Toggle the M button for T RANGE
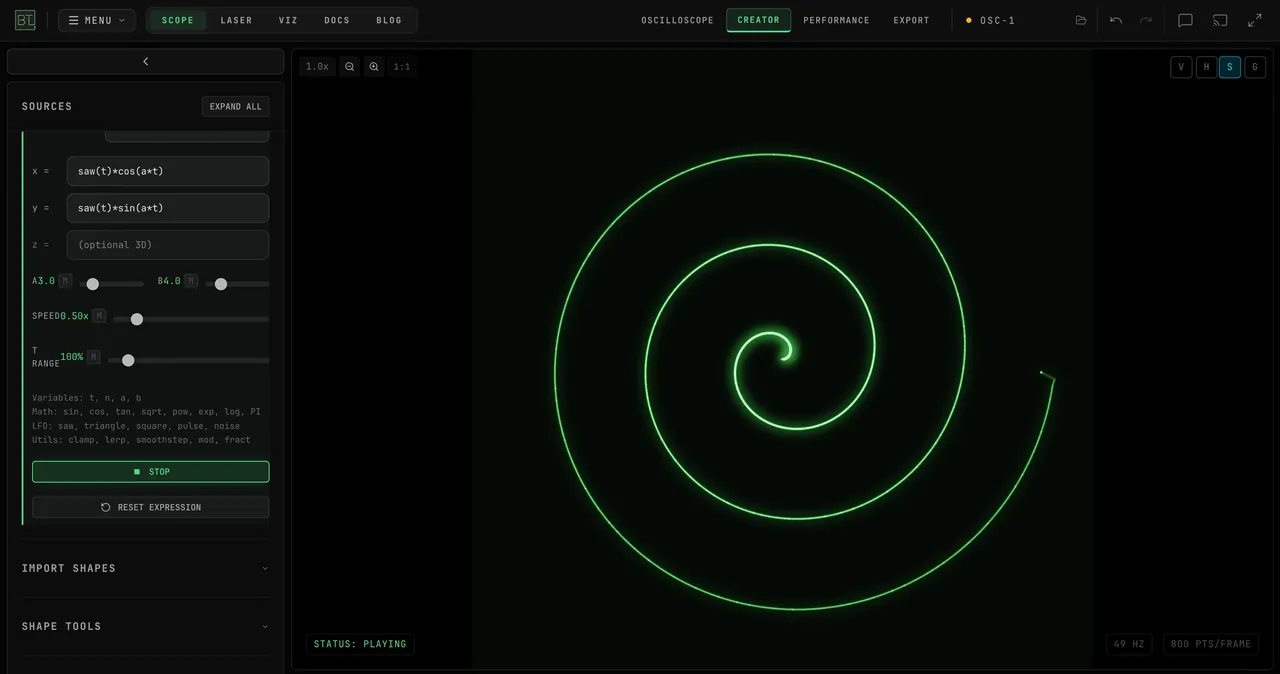The width and height of the screenshot is (1280, 674). coord(93,357)
